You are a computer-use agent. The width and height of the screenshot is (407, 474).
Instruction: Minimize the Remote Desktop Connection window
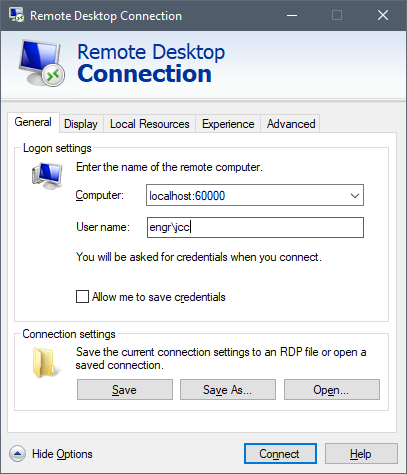coord(292,15)
